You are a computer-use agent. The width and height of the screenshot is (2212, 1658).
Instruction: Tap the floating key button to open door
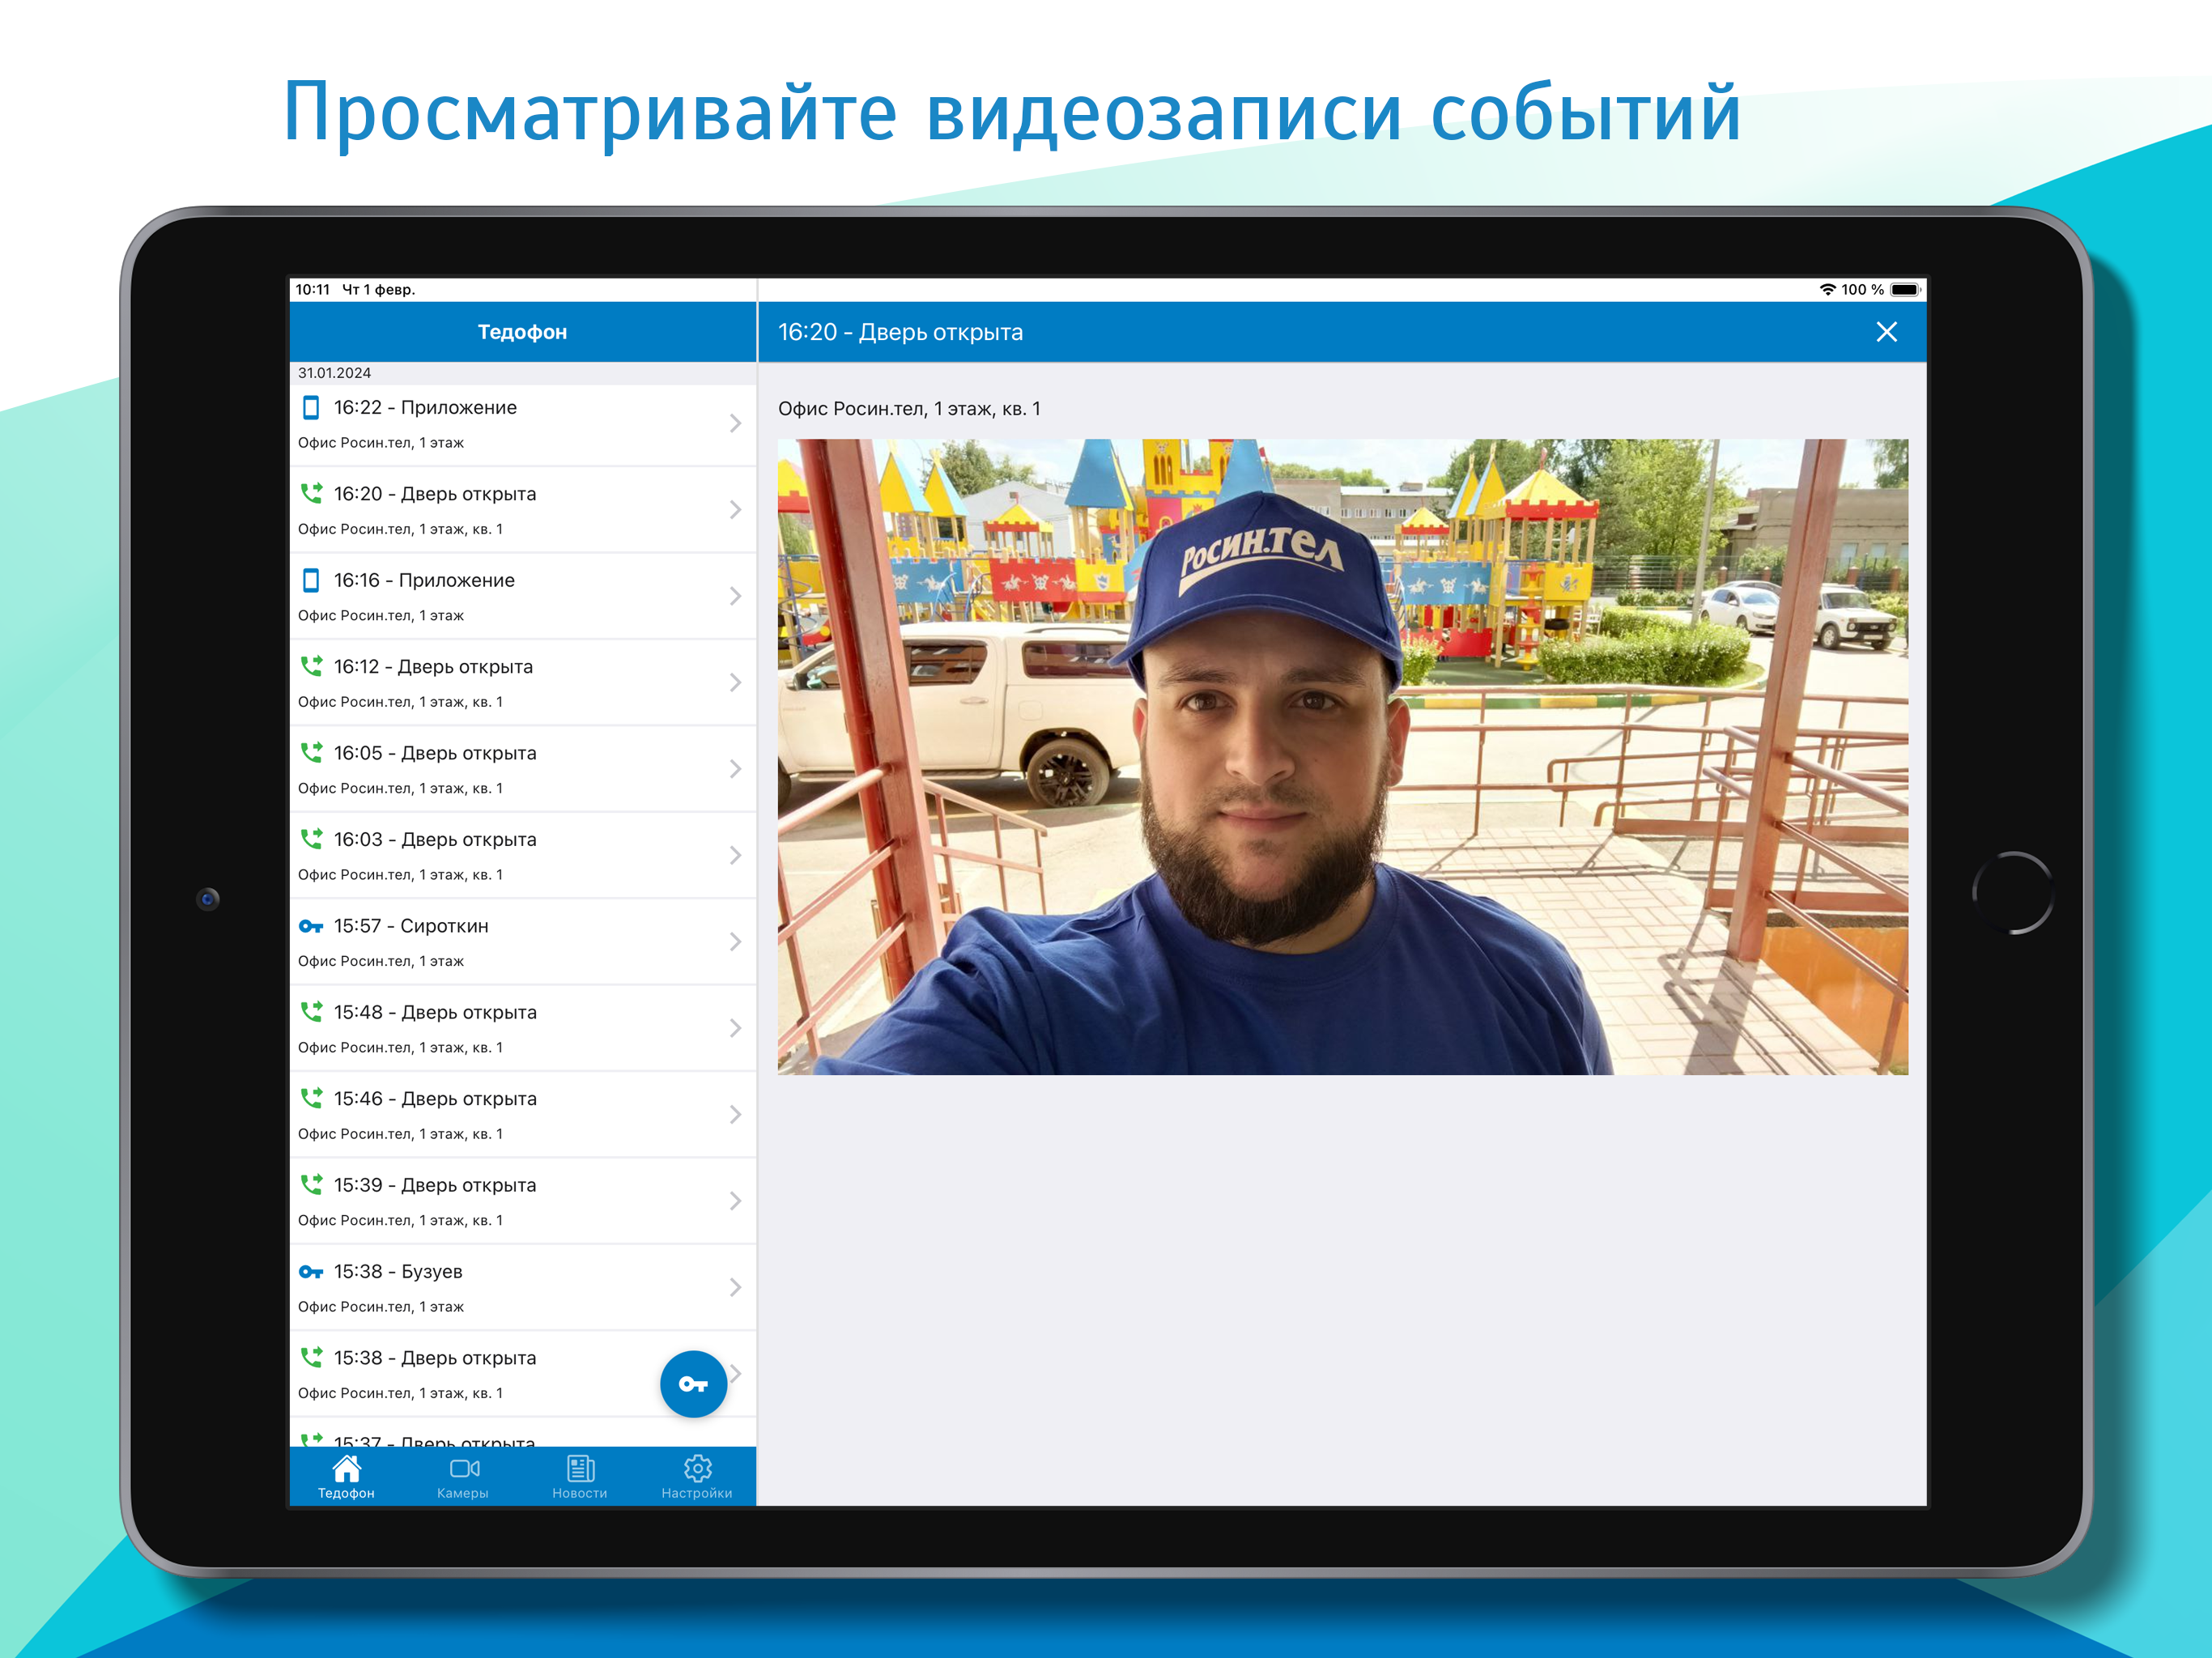[693, 1383]
